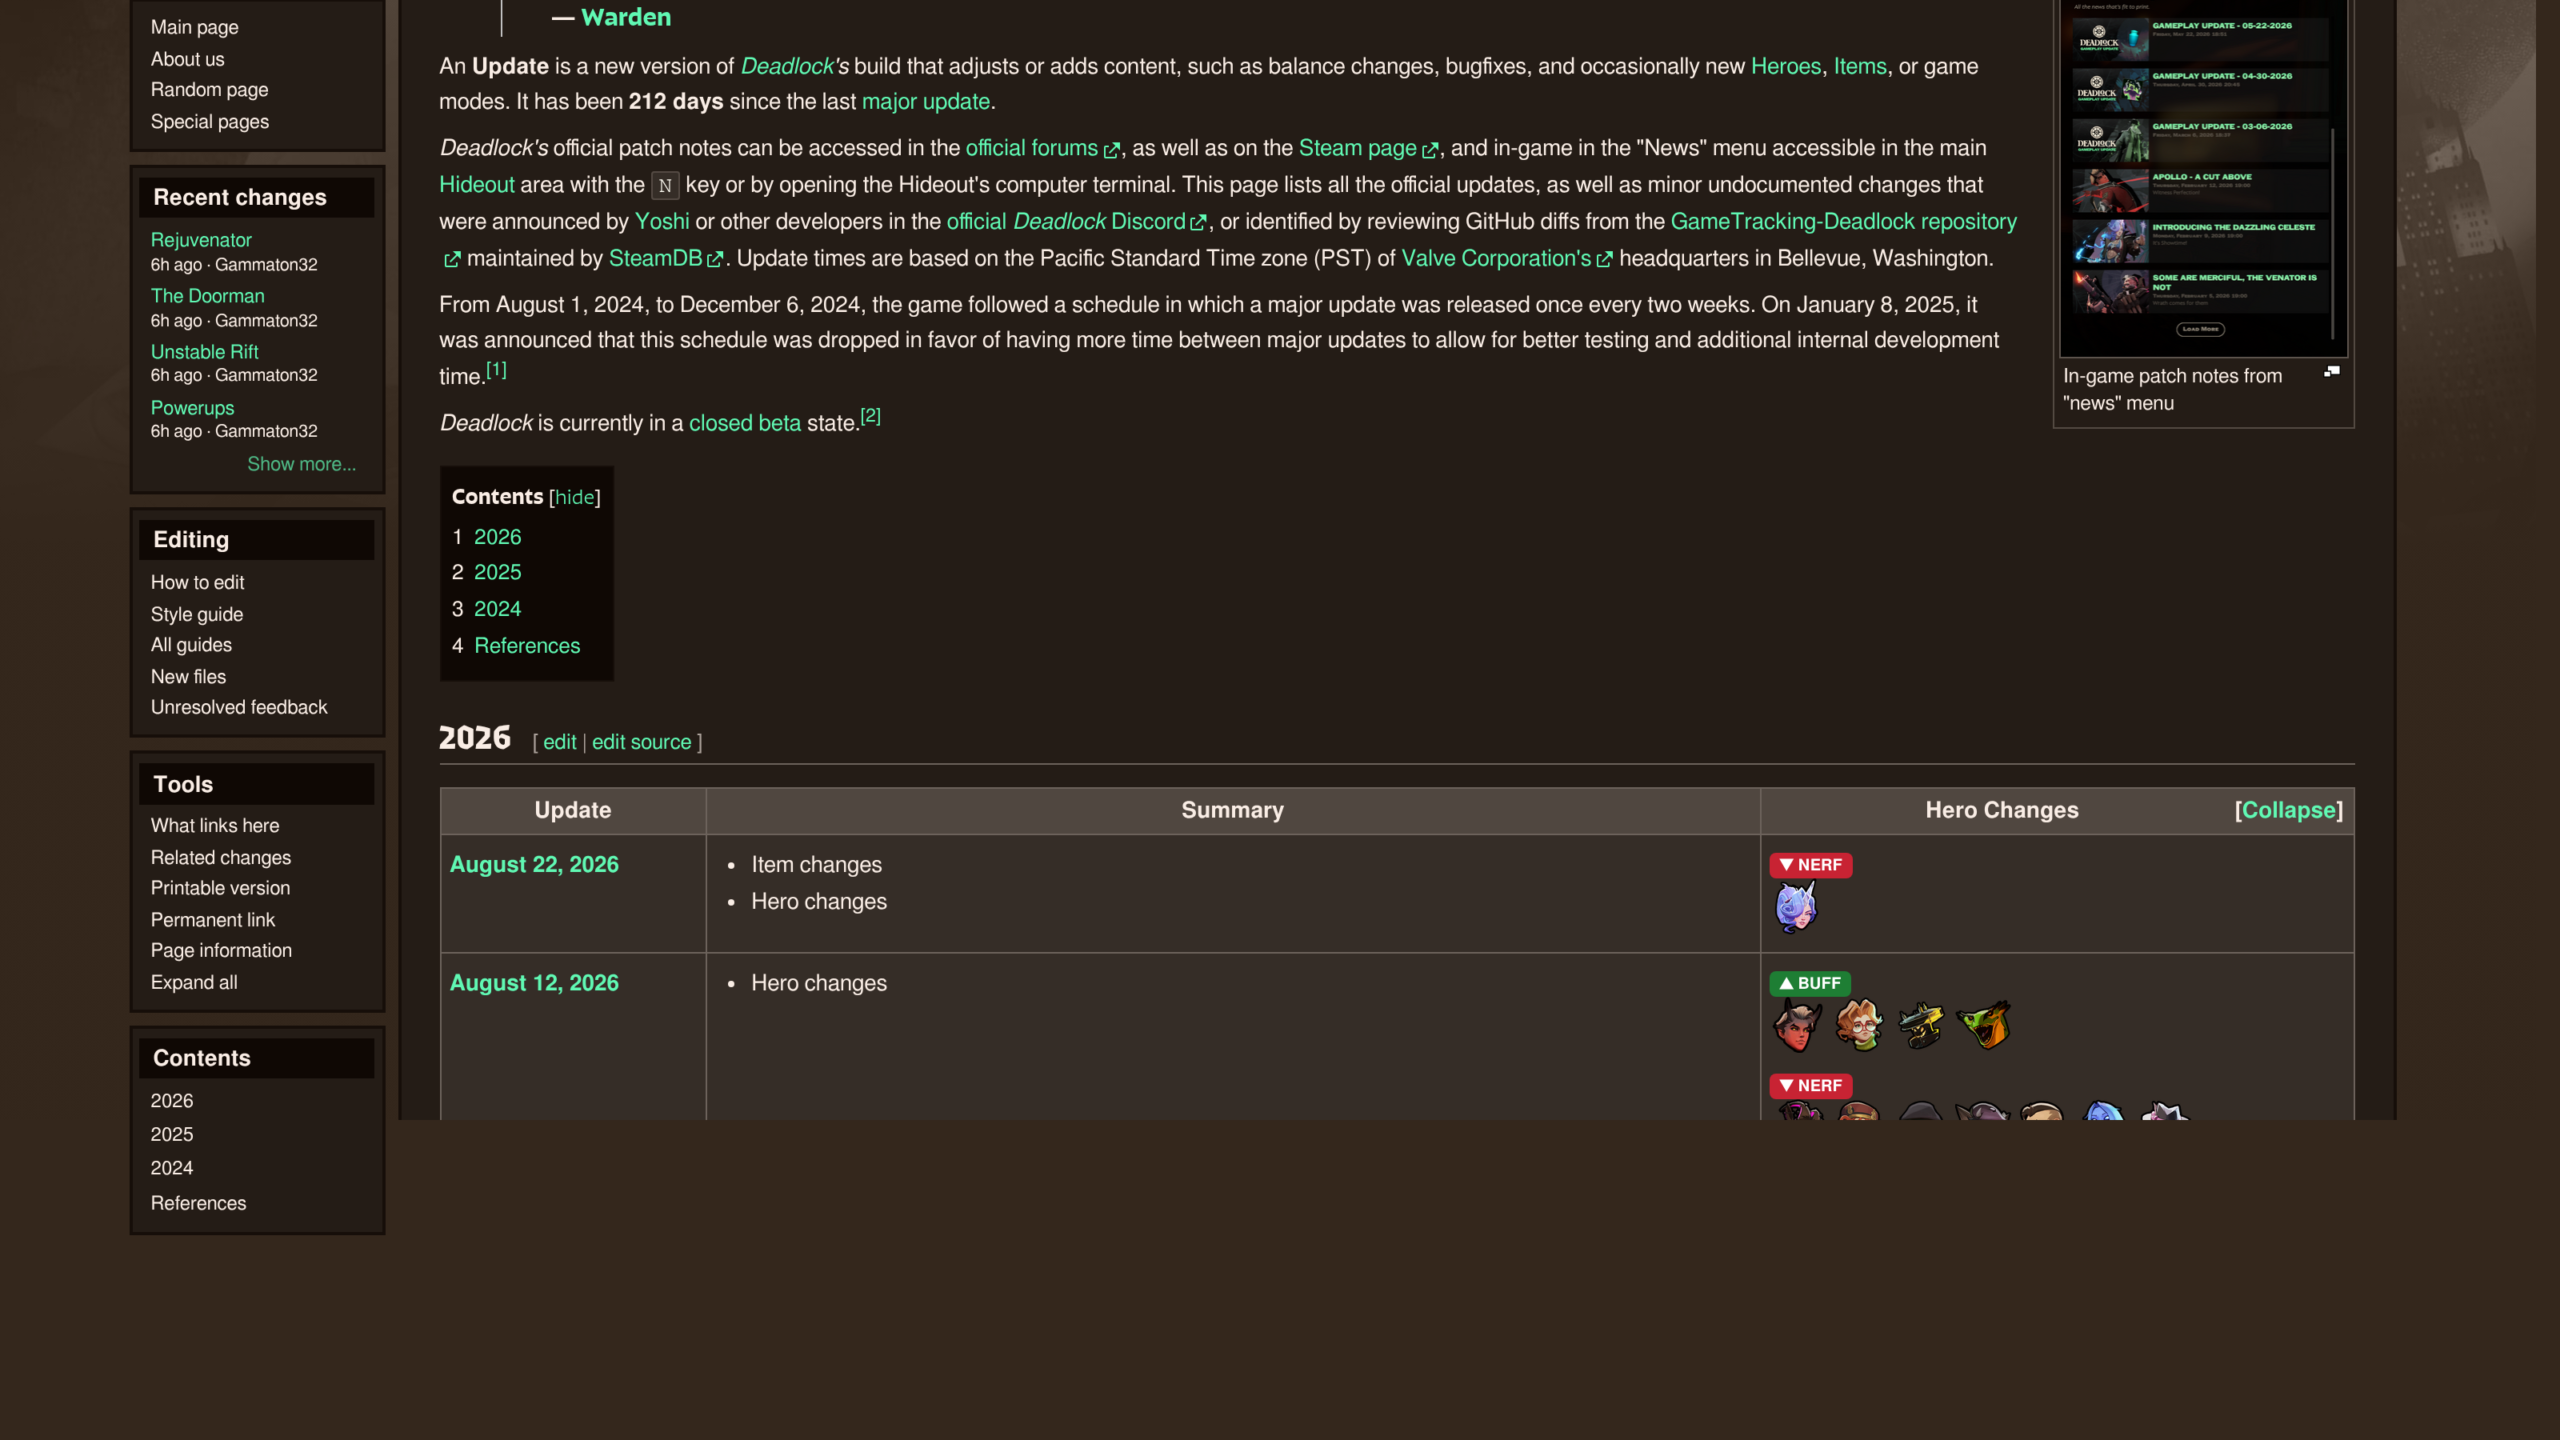Open the Items link in the intro
This screenshot has height=1440, width=2560.
(x=1860, y=67)
